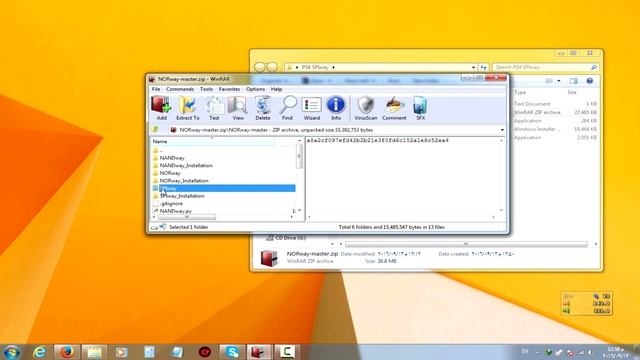Click PS4 SPIway in Explorer address bar
This screenshot has width=640, height=360.
tap(315, 67)
